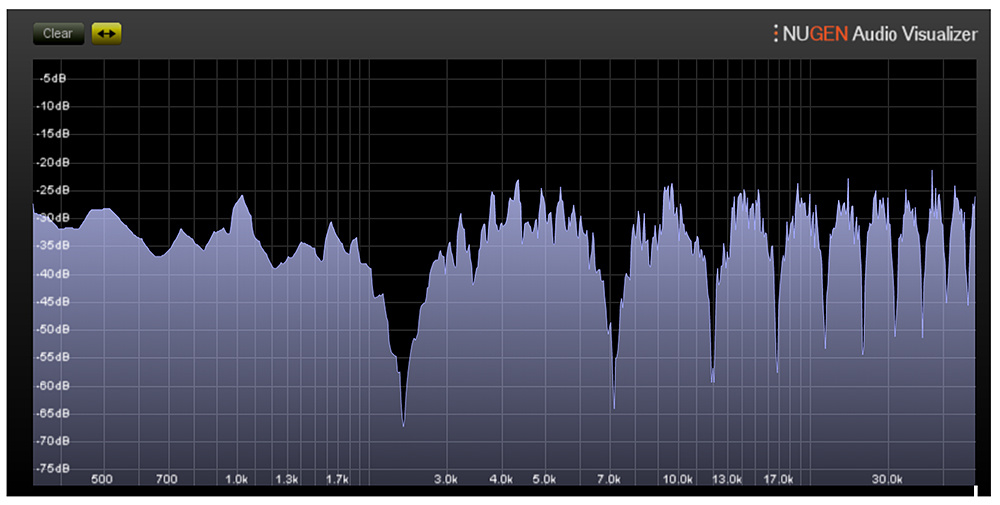The height and width of the screenshot is (505, 1000).
Task: Click the Clear button
Action: pos(58,33)
